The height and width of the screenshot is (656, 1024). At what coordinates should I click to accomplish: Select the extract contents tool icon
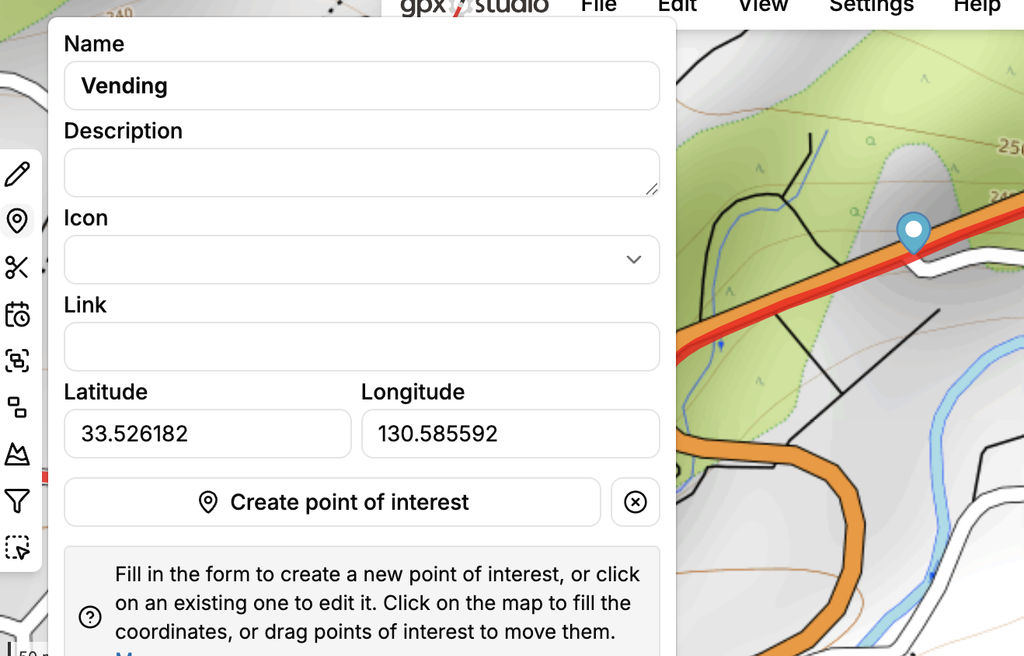pyautogui.click(x=17, y=407)
